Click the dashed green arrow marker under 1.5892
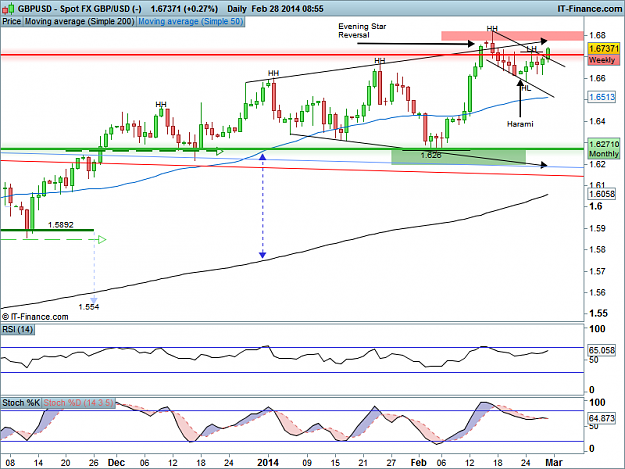This screenshot has height=469, width=625. (53, 239)
